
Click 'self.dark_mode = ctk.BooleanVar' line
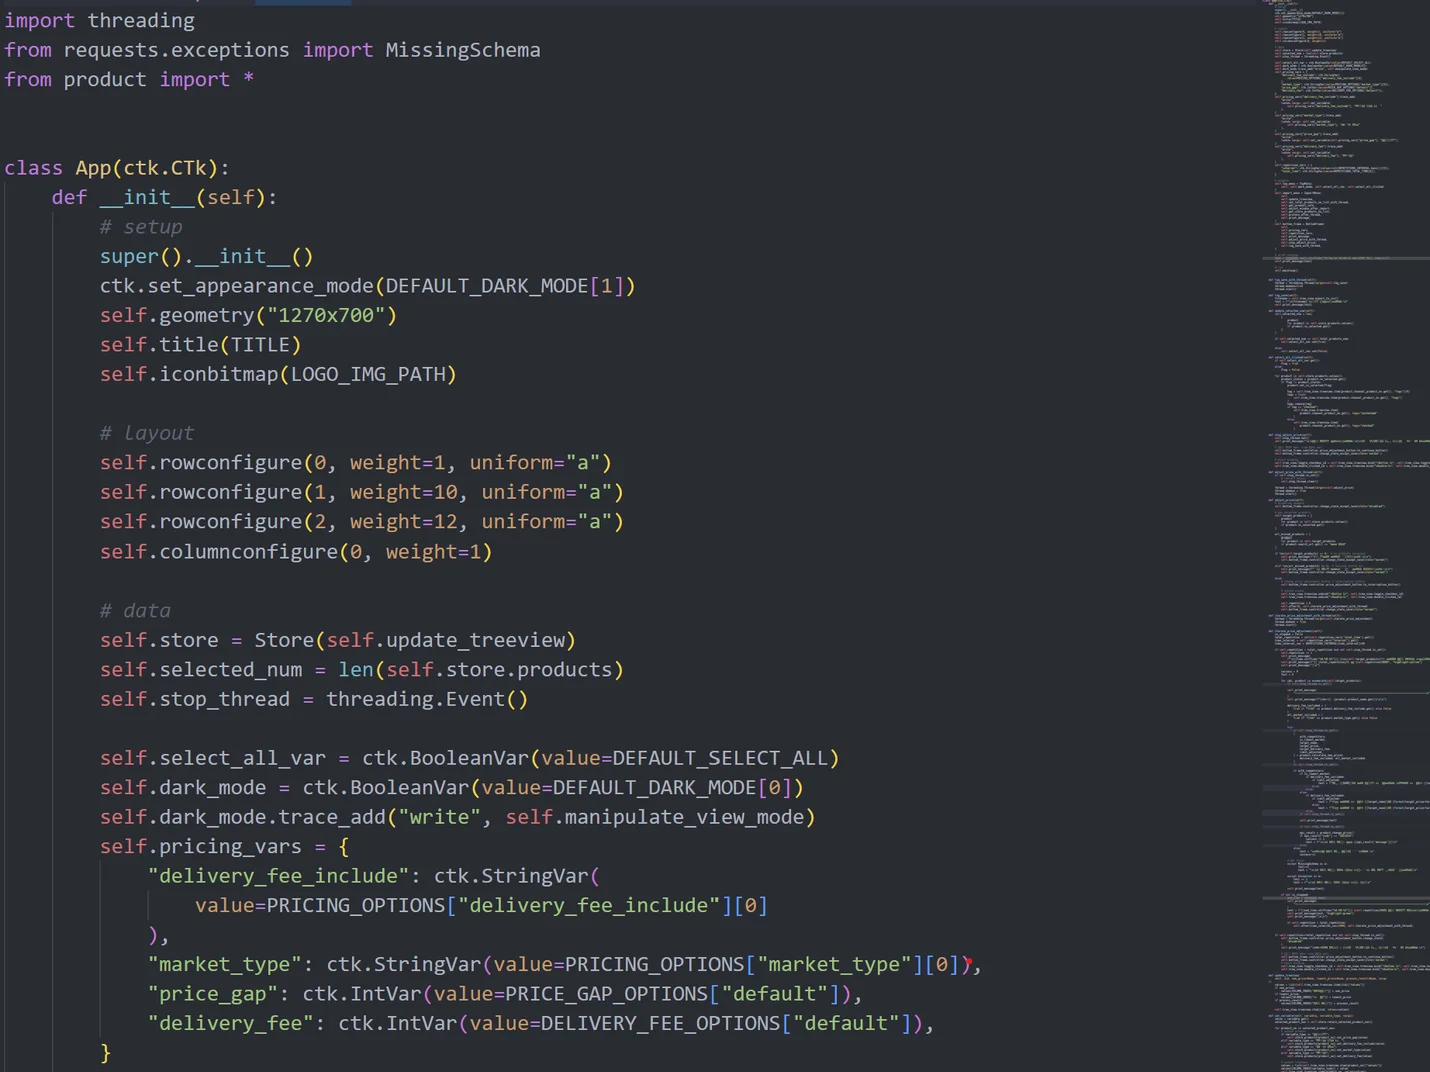pyautogui.click(x=452, y=788)
